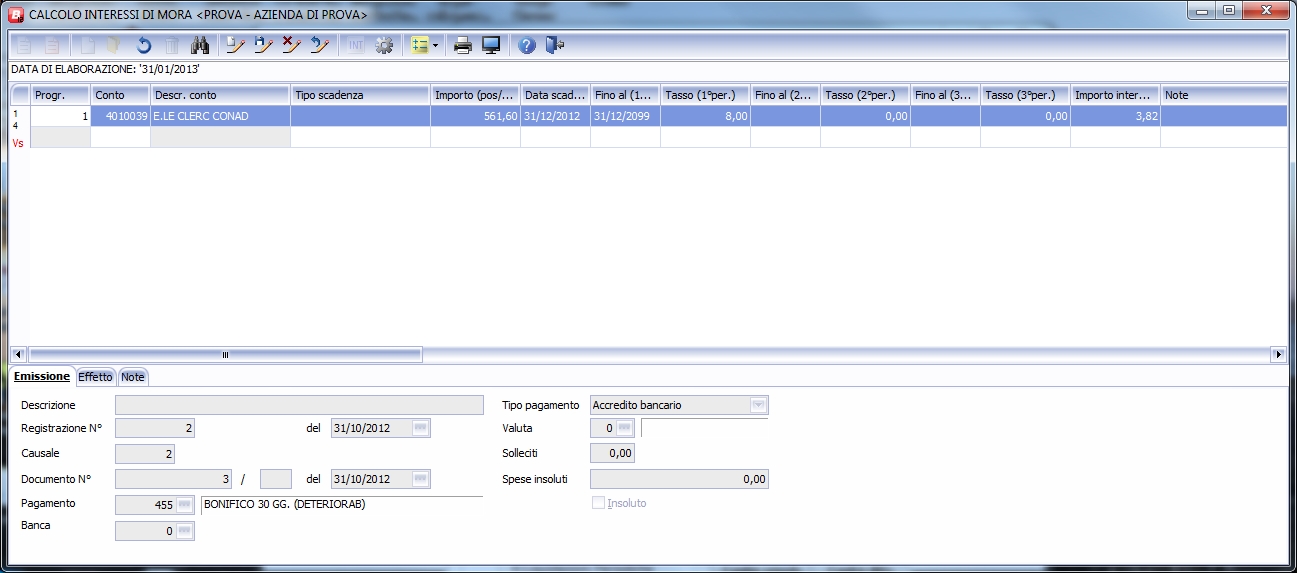Click the Solleciti field
This screenshot has width=1297, height=573.
(x=613, y=454)
